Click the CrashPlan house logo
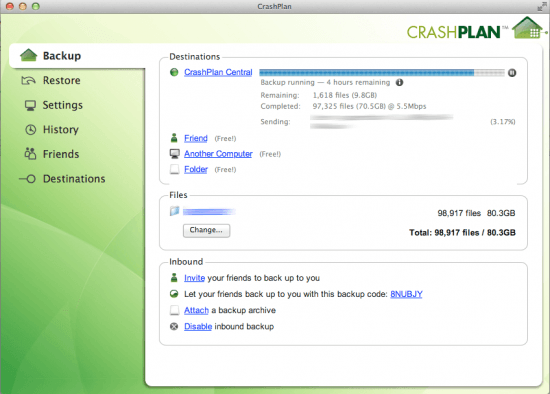The height and width of the screenshot is (394, 550). tap(528, 28)
